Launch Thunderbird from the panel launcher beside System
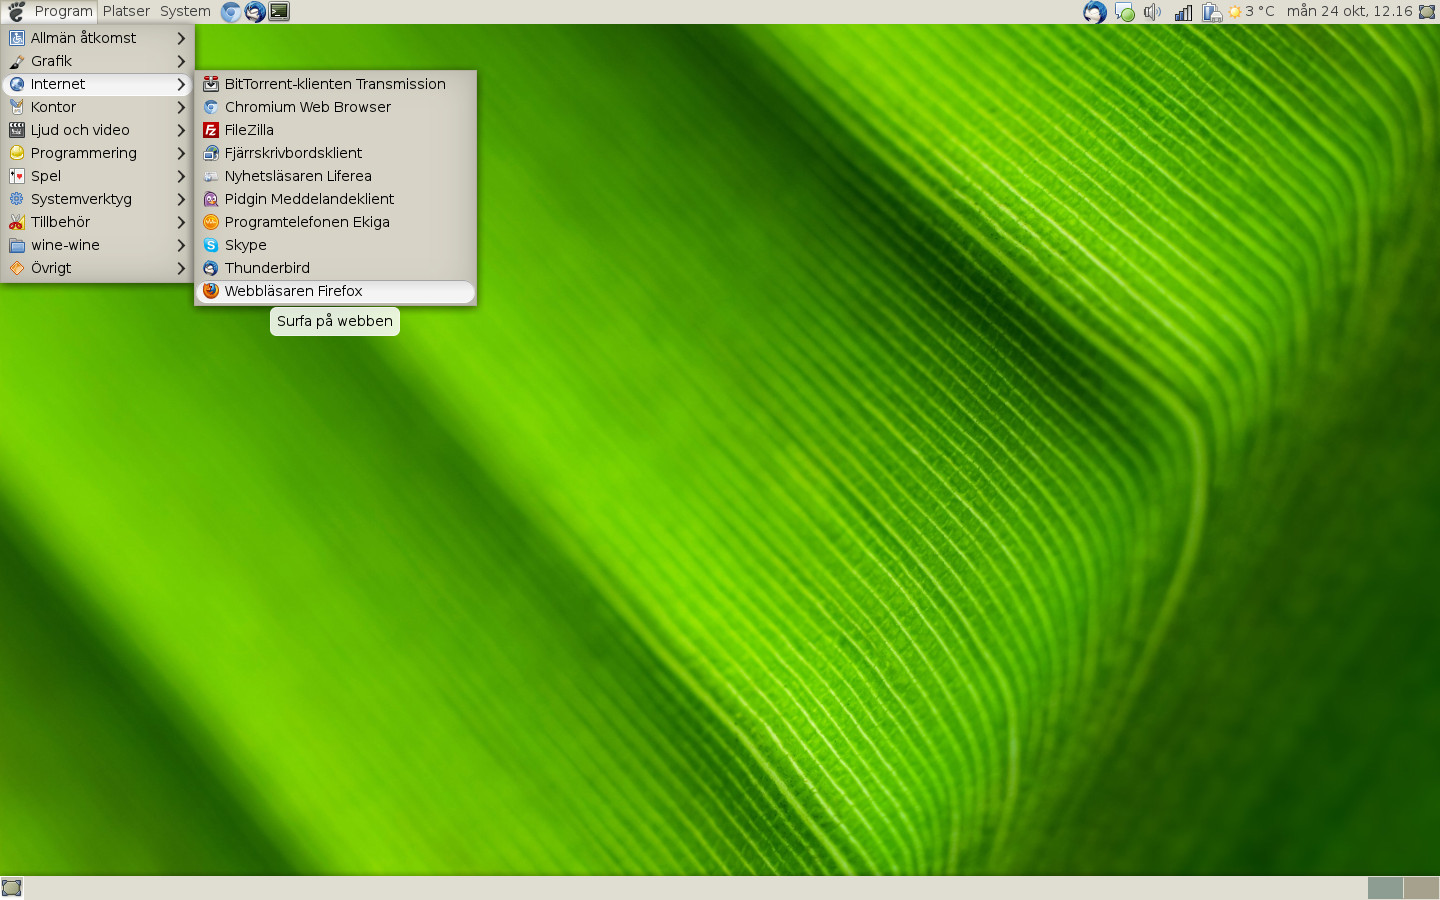1440x900 pixels. (255, 12)
